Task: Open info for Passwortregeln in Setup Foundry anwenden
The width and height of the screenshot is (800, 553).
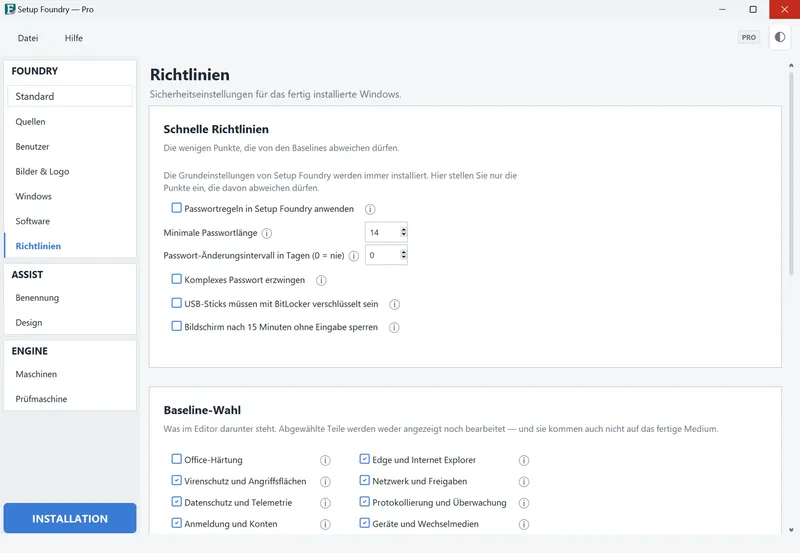Action: 370,209
